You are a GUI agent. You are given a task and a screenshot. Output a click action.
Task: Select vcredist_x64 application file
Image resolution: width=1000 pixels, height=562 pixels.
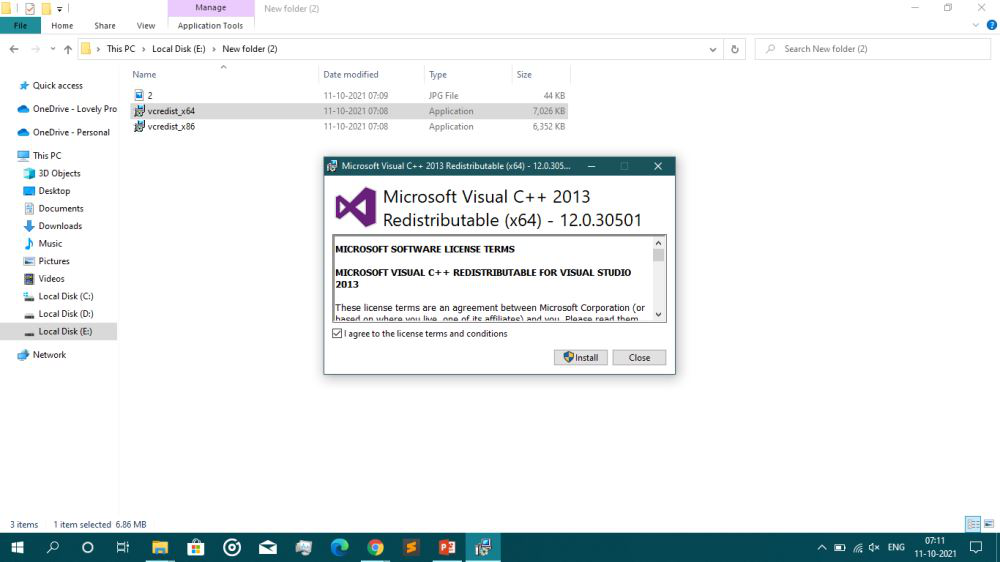coord(349,111)
